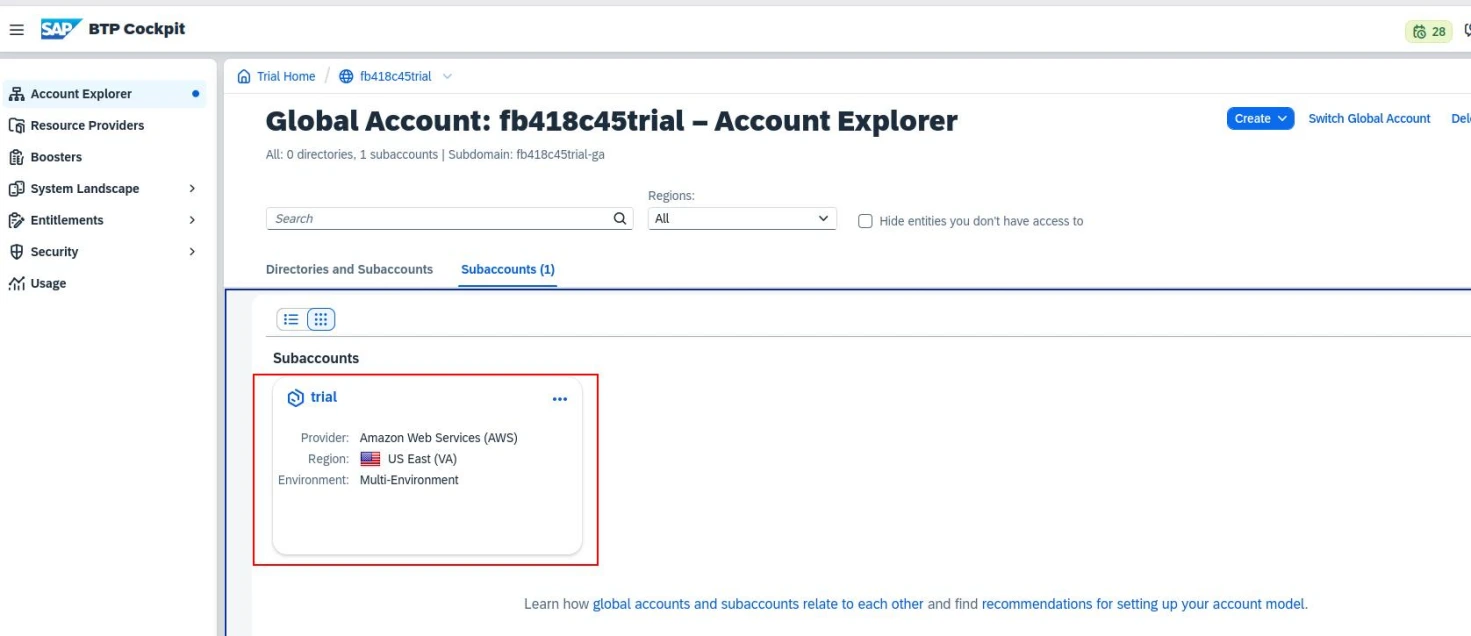This screenshot has height=636, width=1471.
Task: Open the Create button dropdown
Action: coord(1260,118)
